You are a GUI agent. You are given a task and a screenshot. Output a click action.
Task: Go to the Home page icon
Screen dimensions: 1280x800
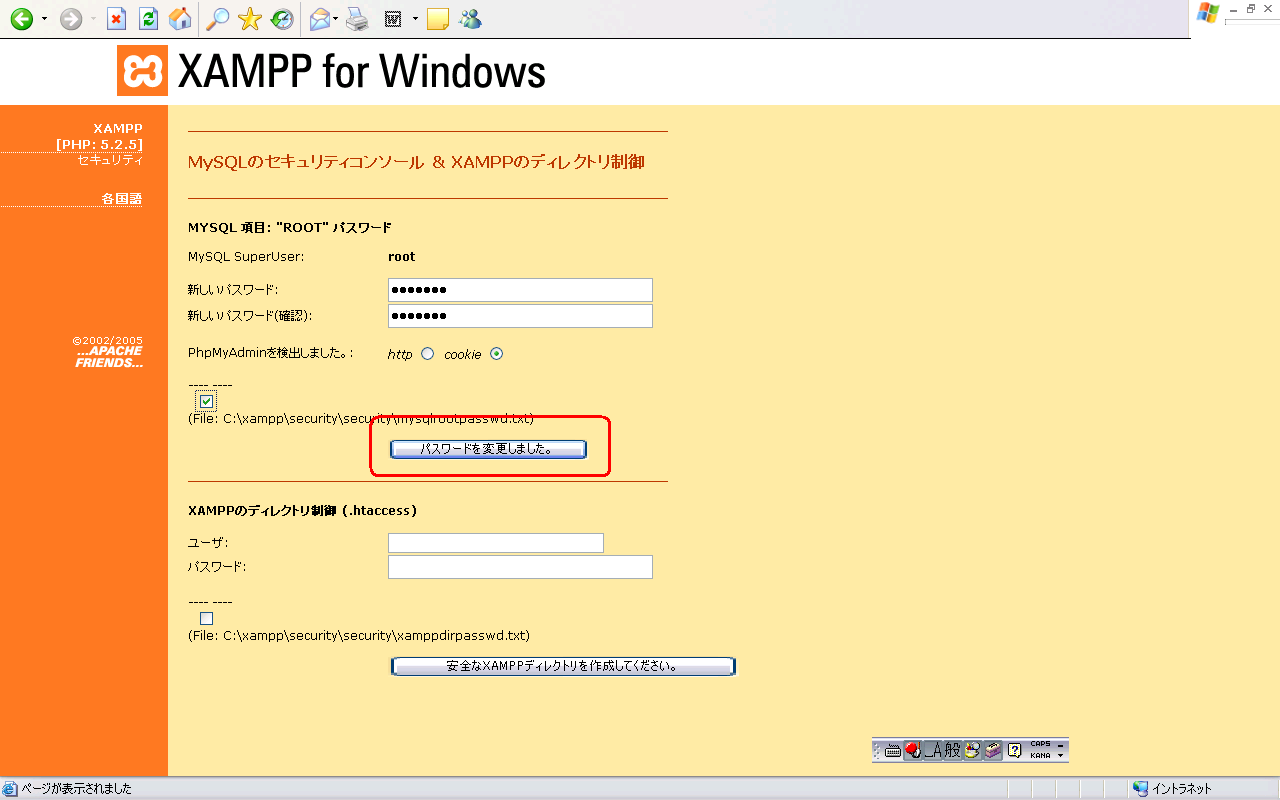click(180, 18)
